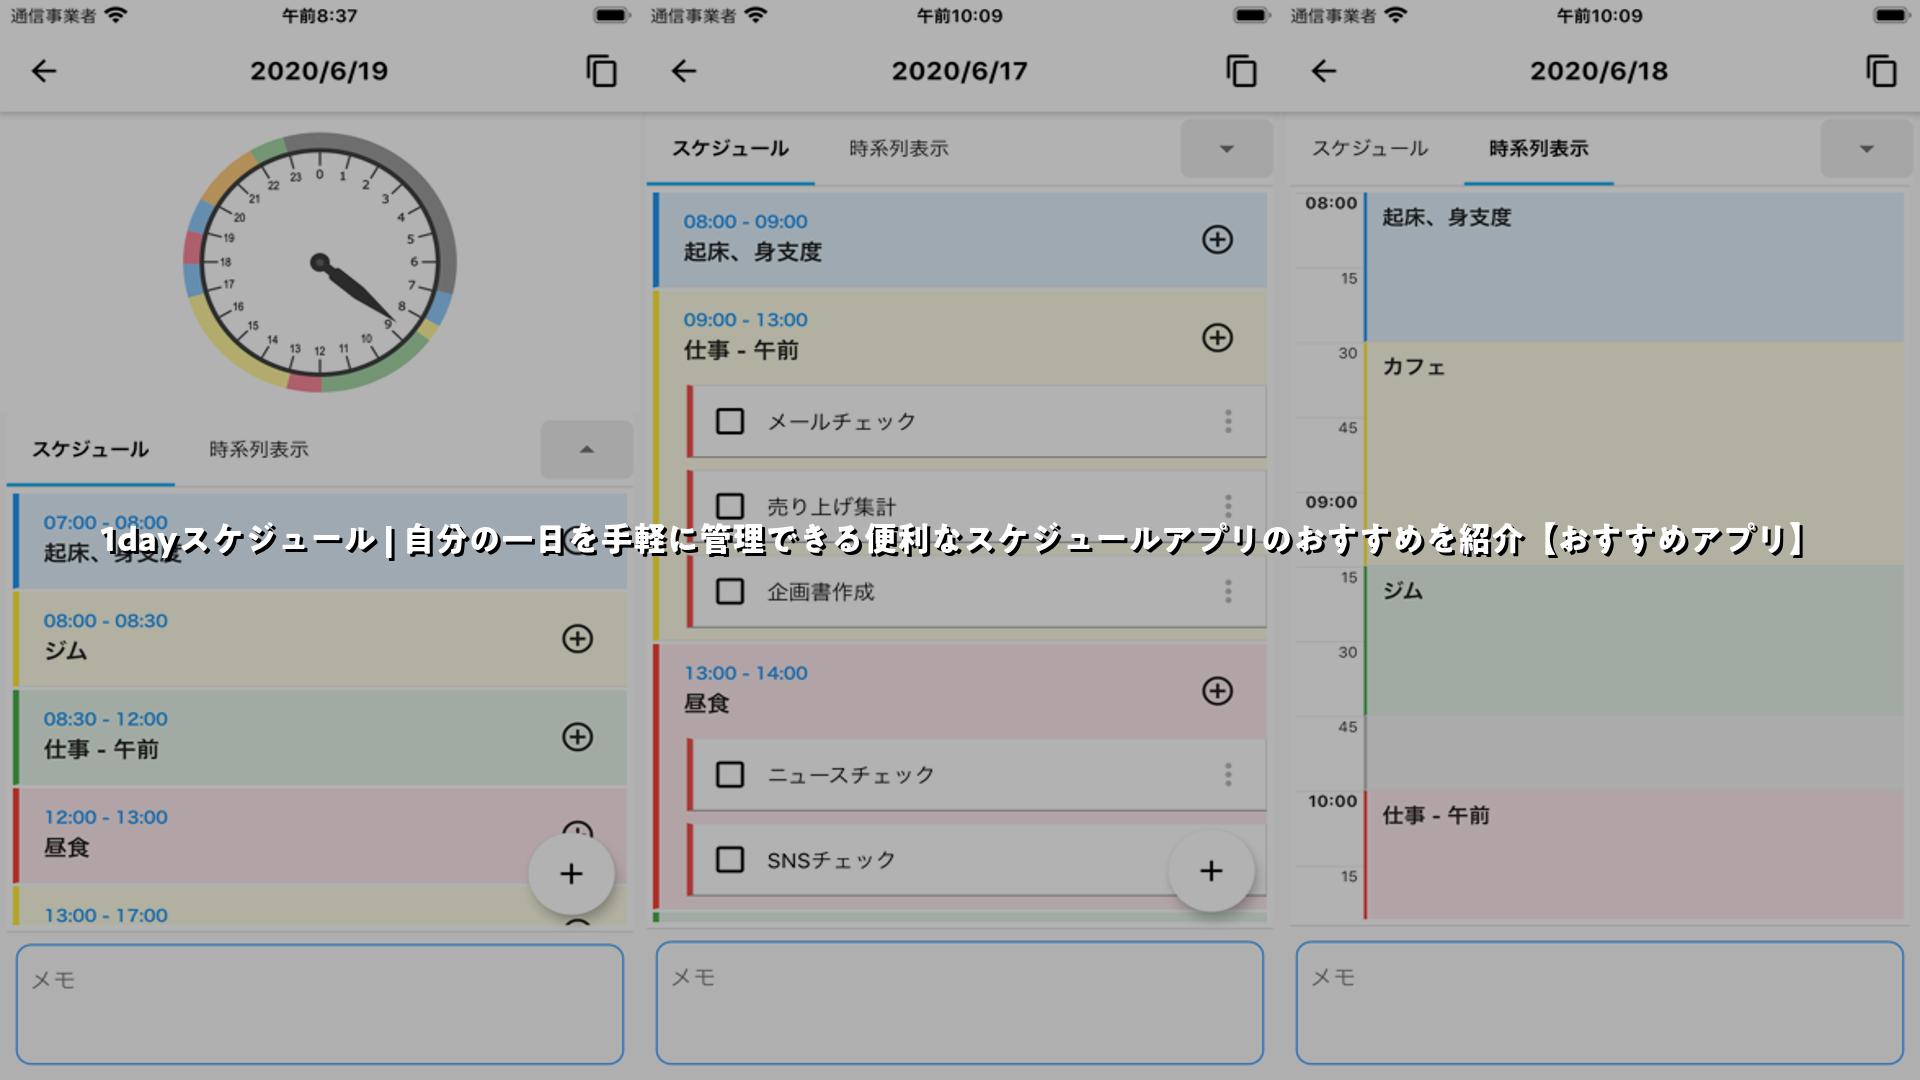1920x1080 pixels.
Task: Tap the 24-hour clock dial
Action: tap(320, 262)
